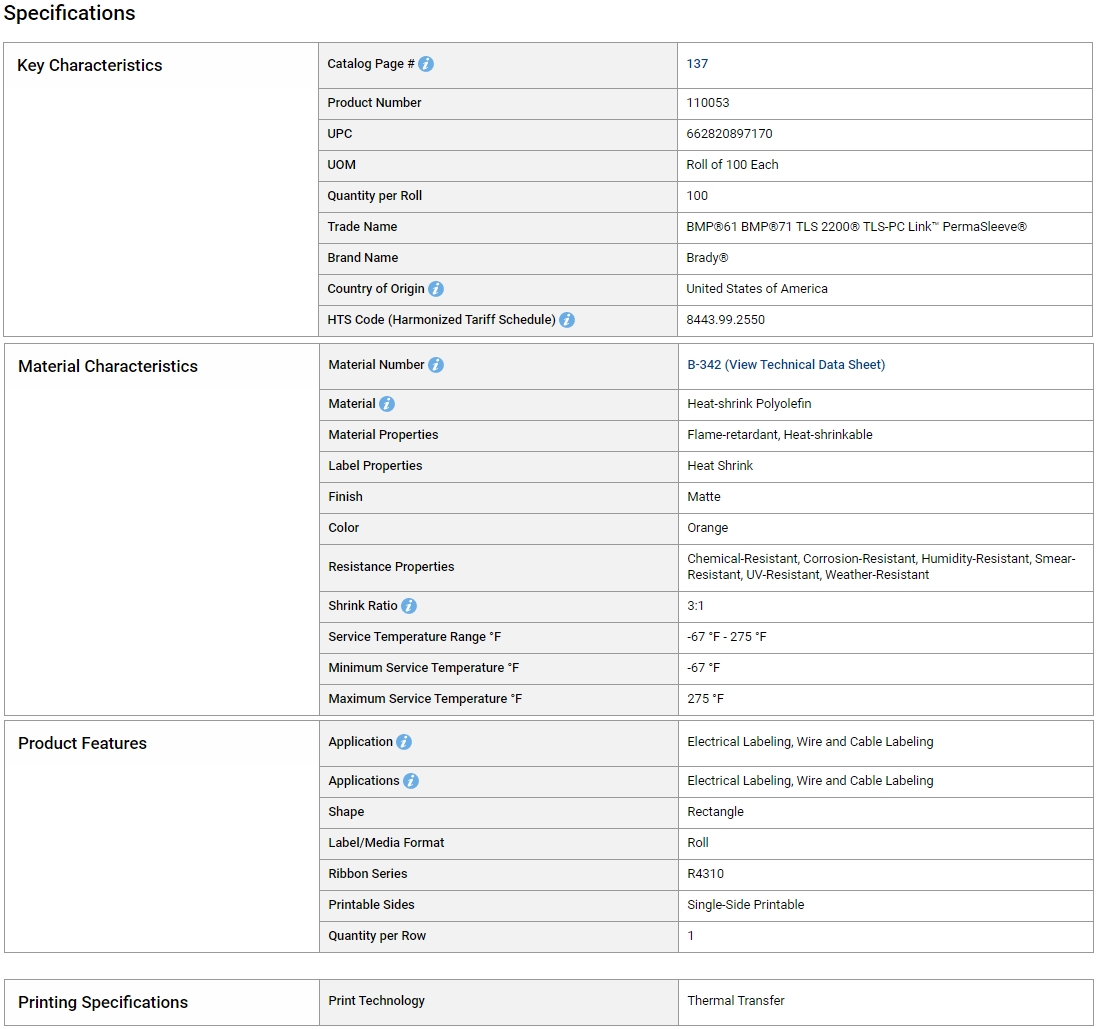1098x1029 pixels.
Task: Click the temperature range -67 °F - 275 °F
Action: point(726,637)
